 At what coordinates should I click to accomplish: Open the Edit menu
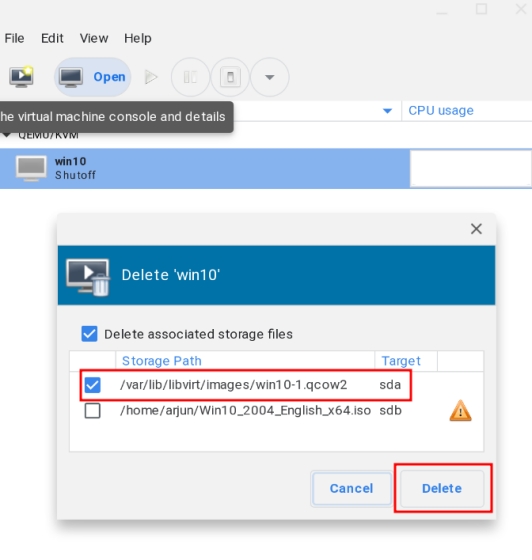coord(52,38)
